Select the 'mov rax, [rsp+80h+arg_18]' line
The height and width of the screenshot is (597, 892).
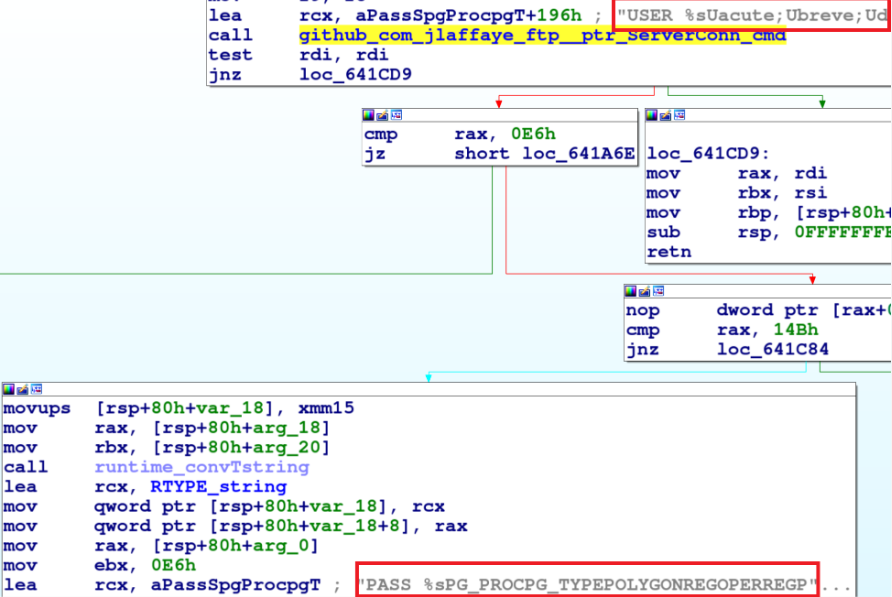coord(167,428)
